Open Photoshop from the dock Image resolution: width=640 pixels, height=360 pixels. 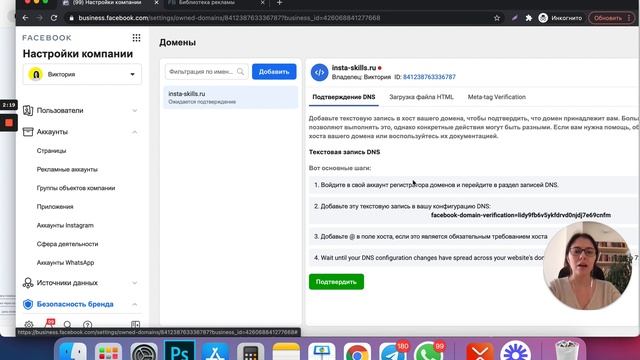click(x=180, y=351)
